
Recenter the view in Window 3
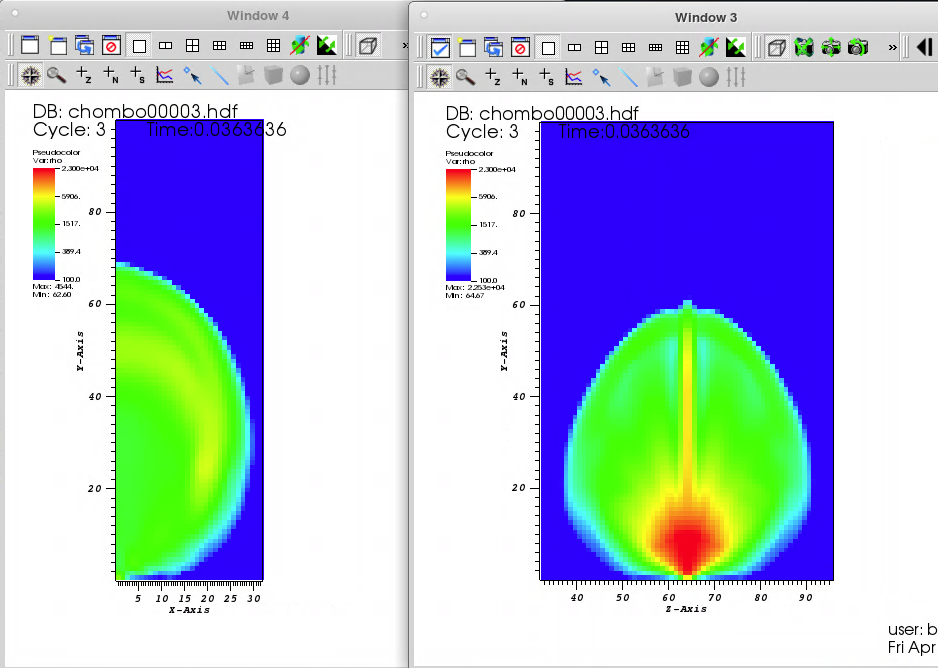[x=831, y=47]
